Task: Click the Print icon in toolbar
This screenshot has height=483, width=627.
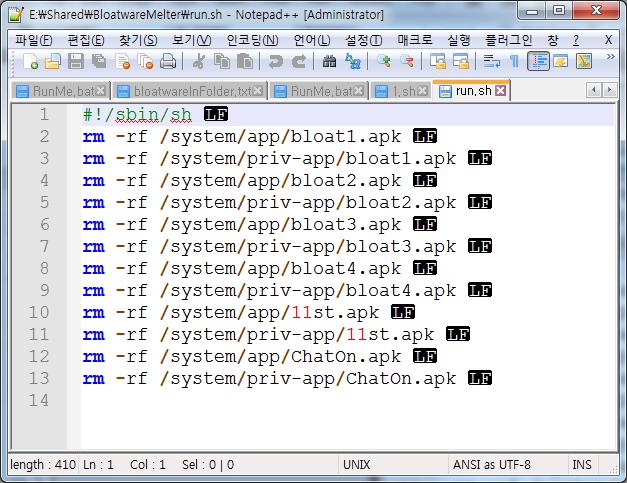Action: tap(168, 62)
